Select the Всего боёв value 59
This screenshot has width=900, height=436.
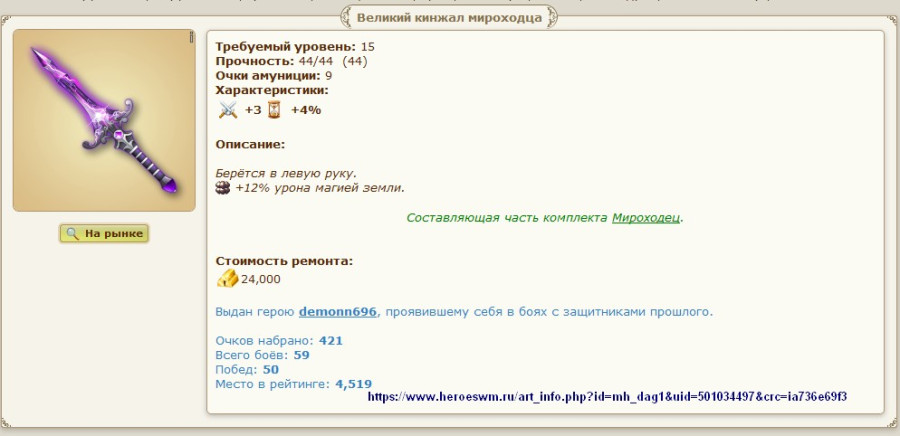tap(301, 355)
